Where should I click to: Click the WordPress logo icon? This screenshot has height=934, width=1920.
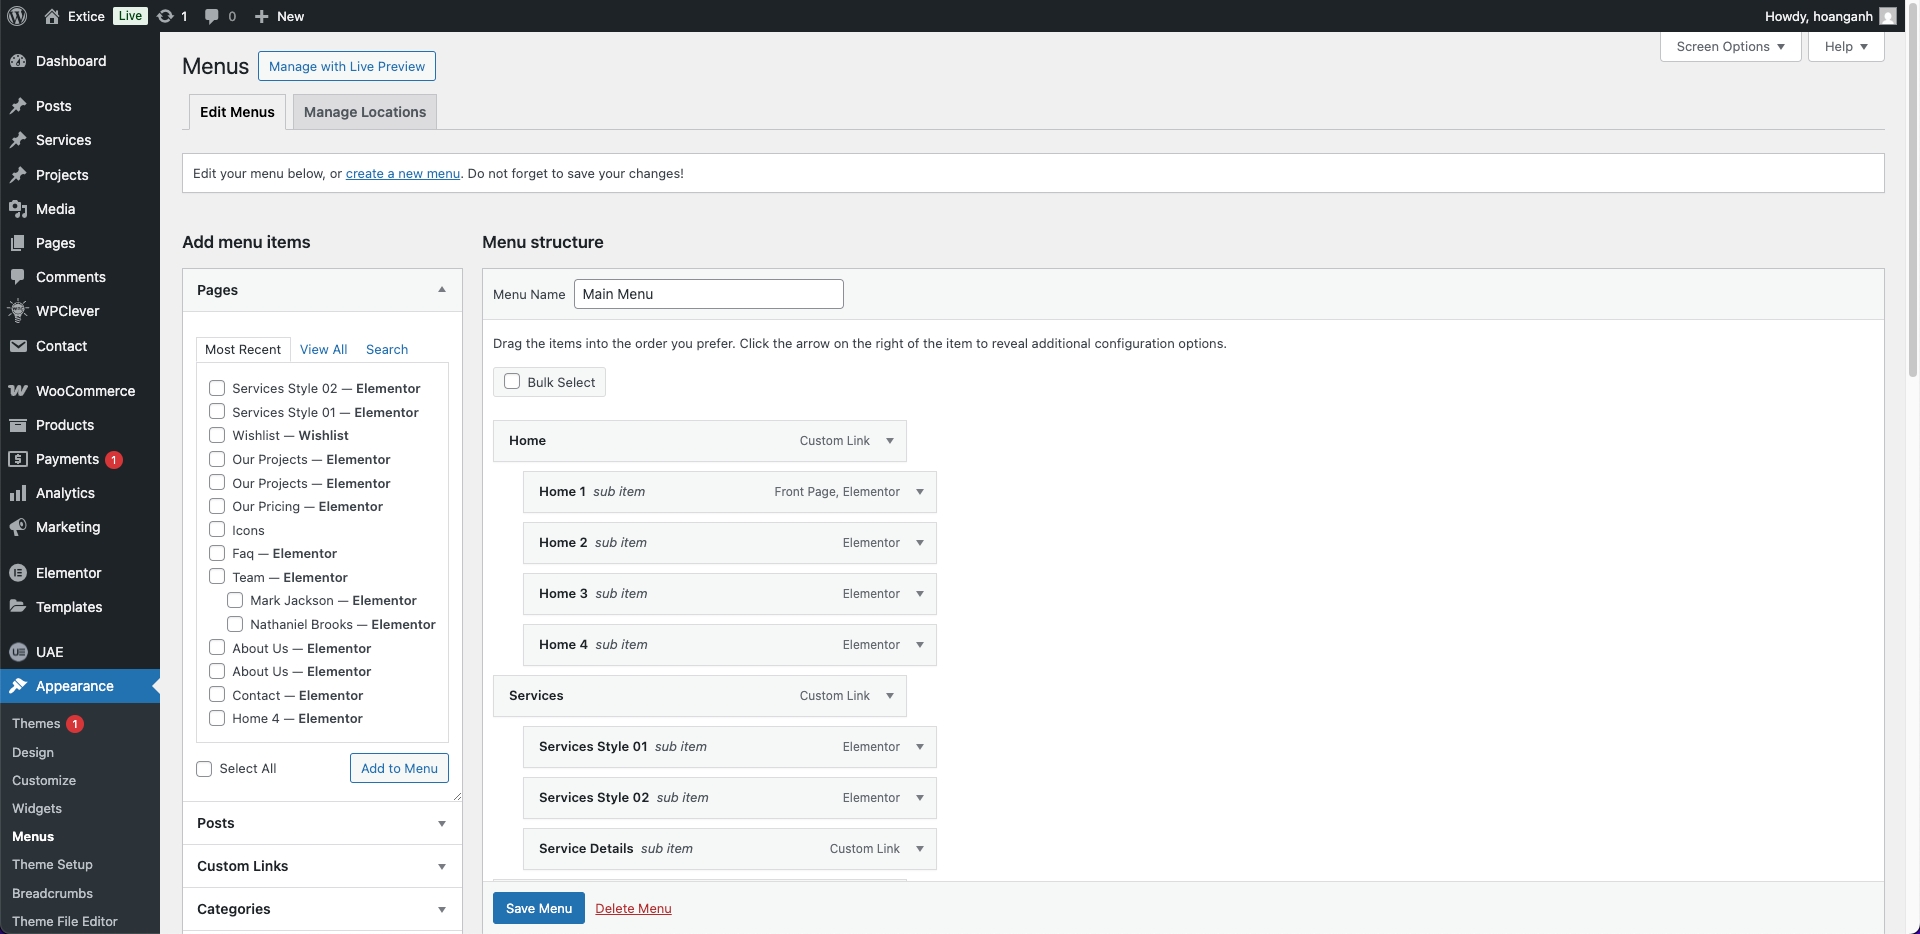click(x=17, y=16)
